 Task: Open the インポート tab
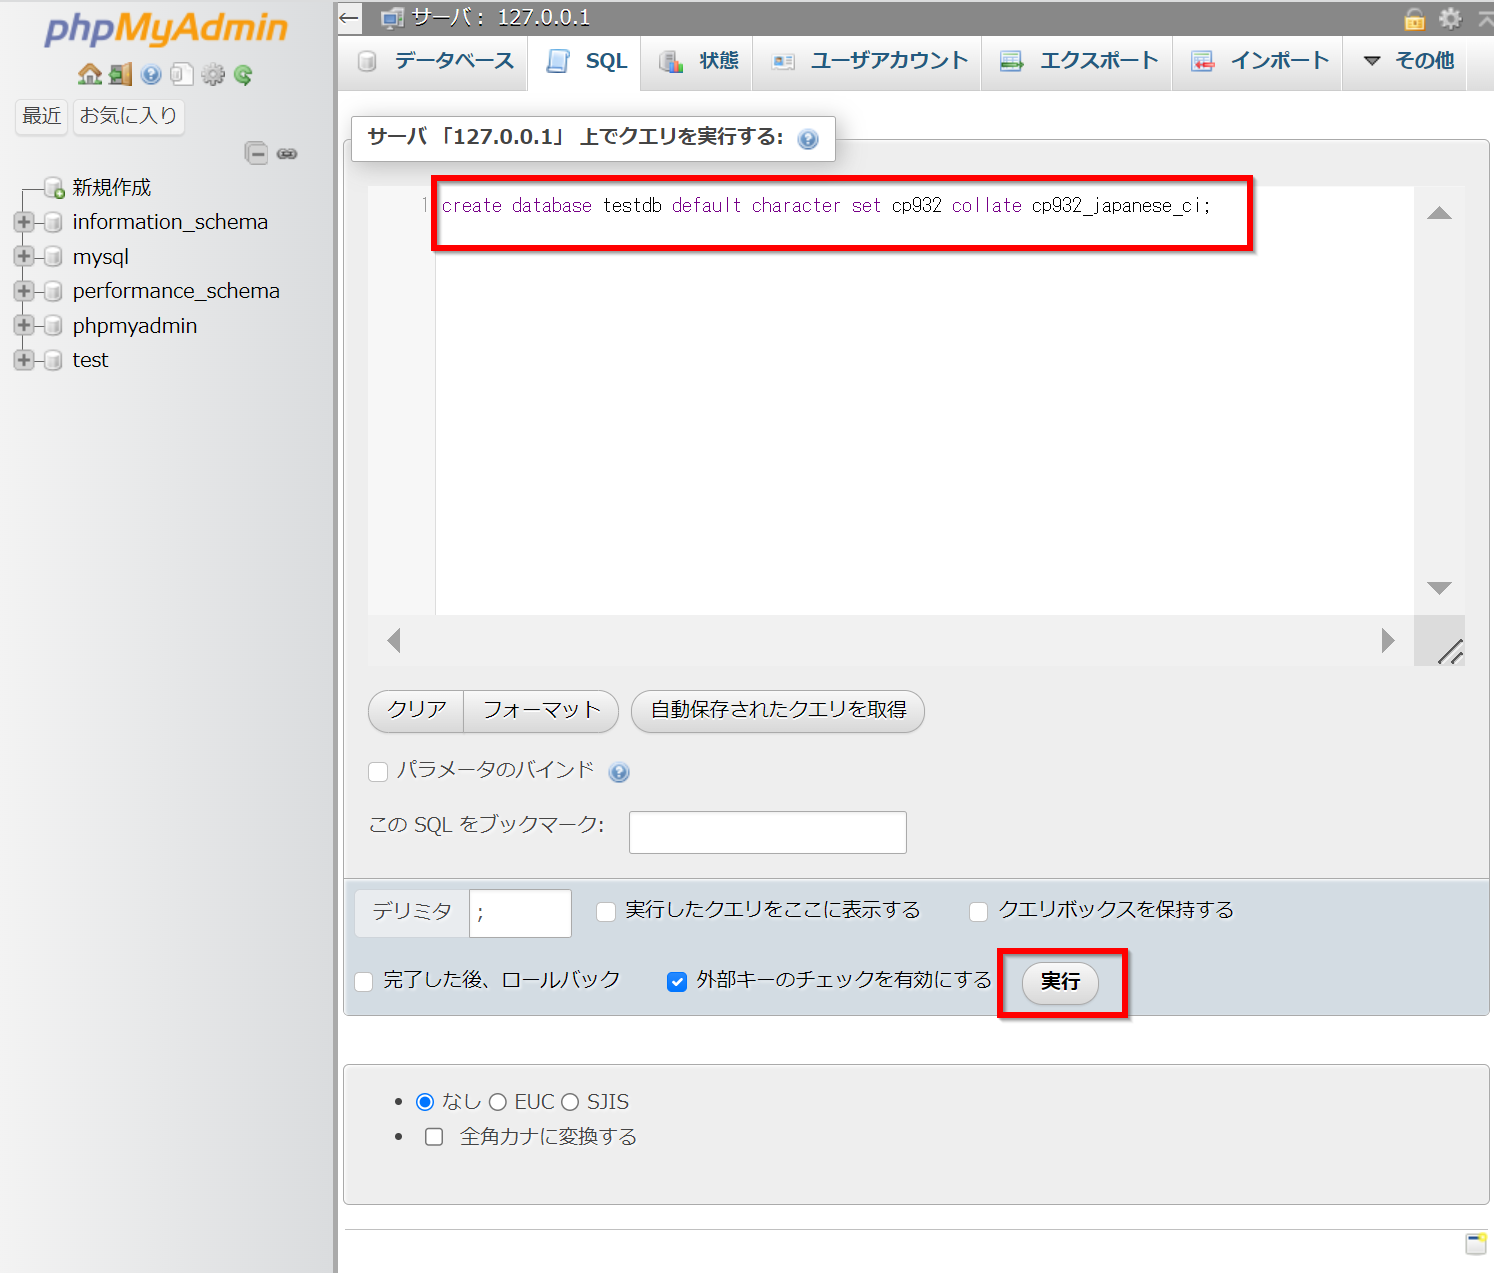click(1258, 61)
